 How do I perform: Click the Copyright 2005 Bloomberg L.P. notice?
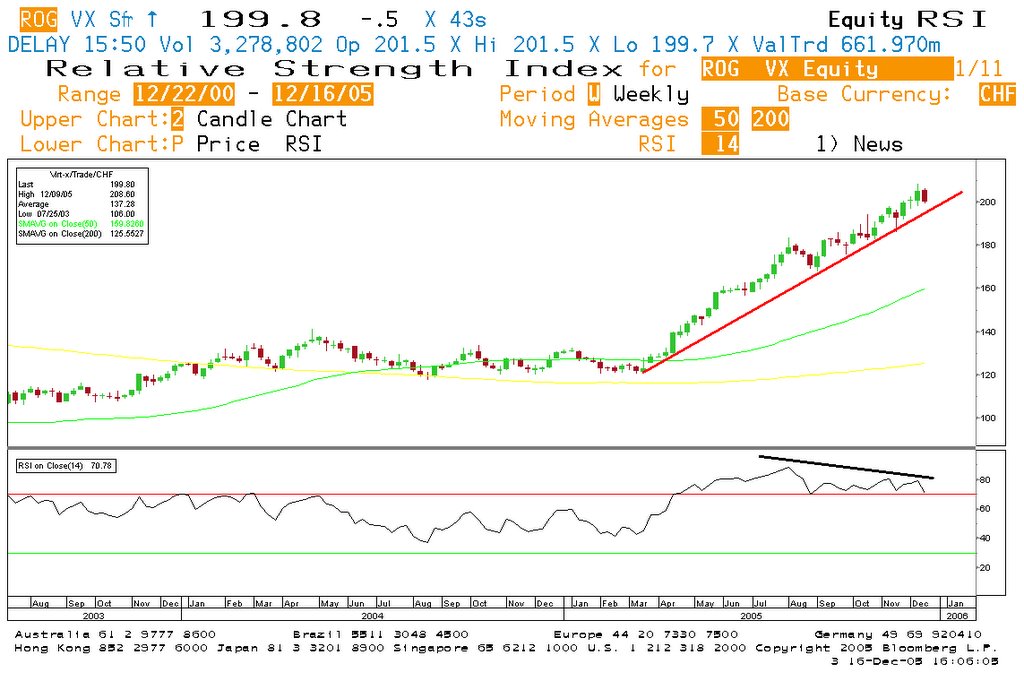pyautogui.click(x=876, y=648)
